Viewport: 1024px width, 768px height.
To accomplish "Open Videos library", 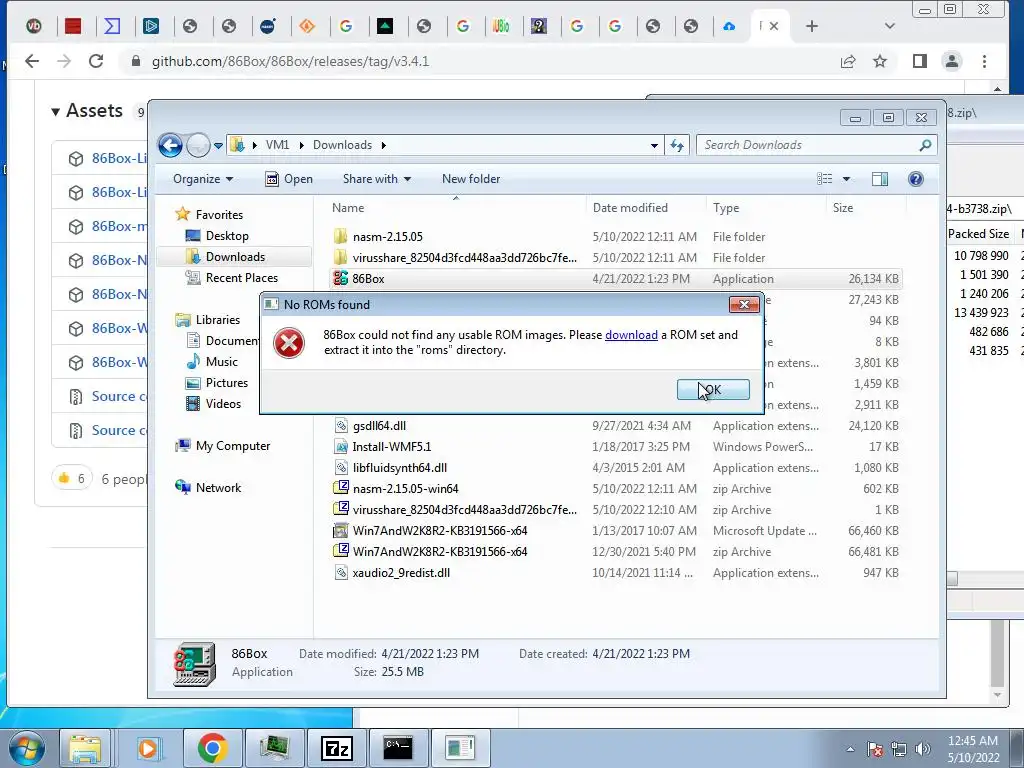I will coord(223,404).
